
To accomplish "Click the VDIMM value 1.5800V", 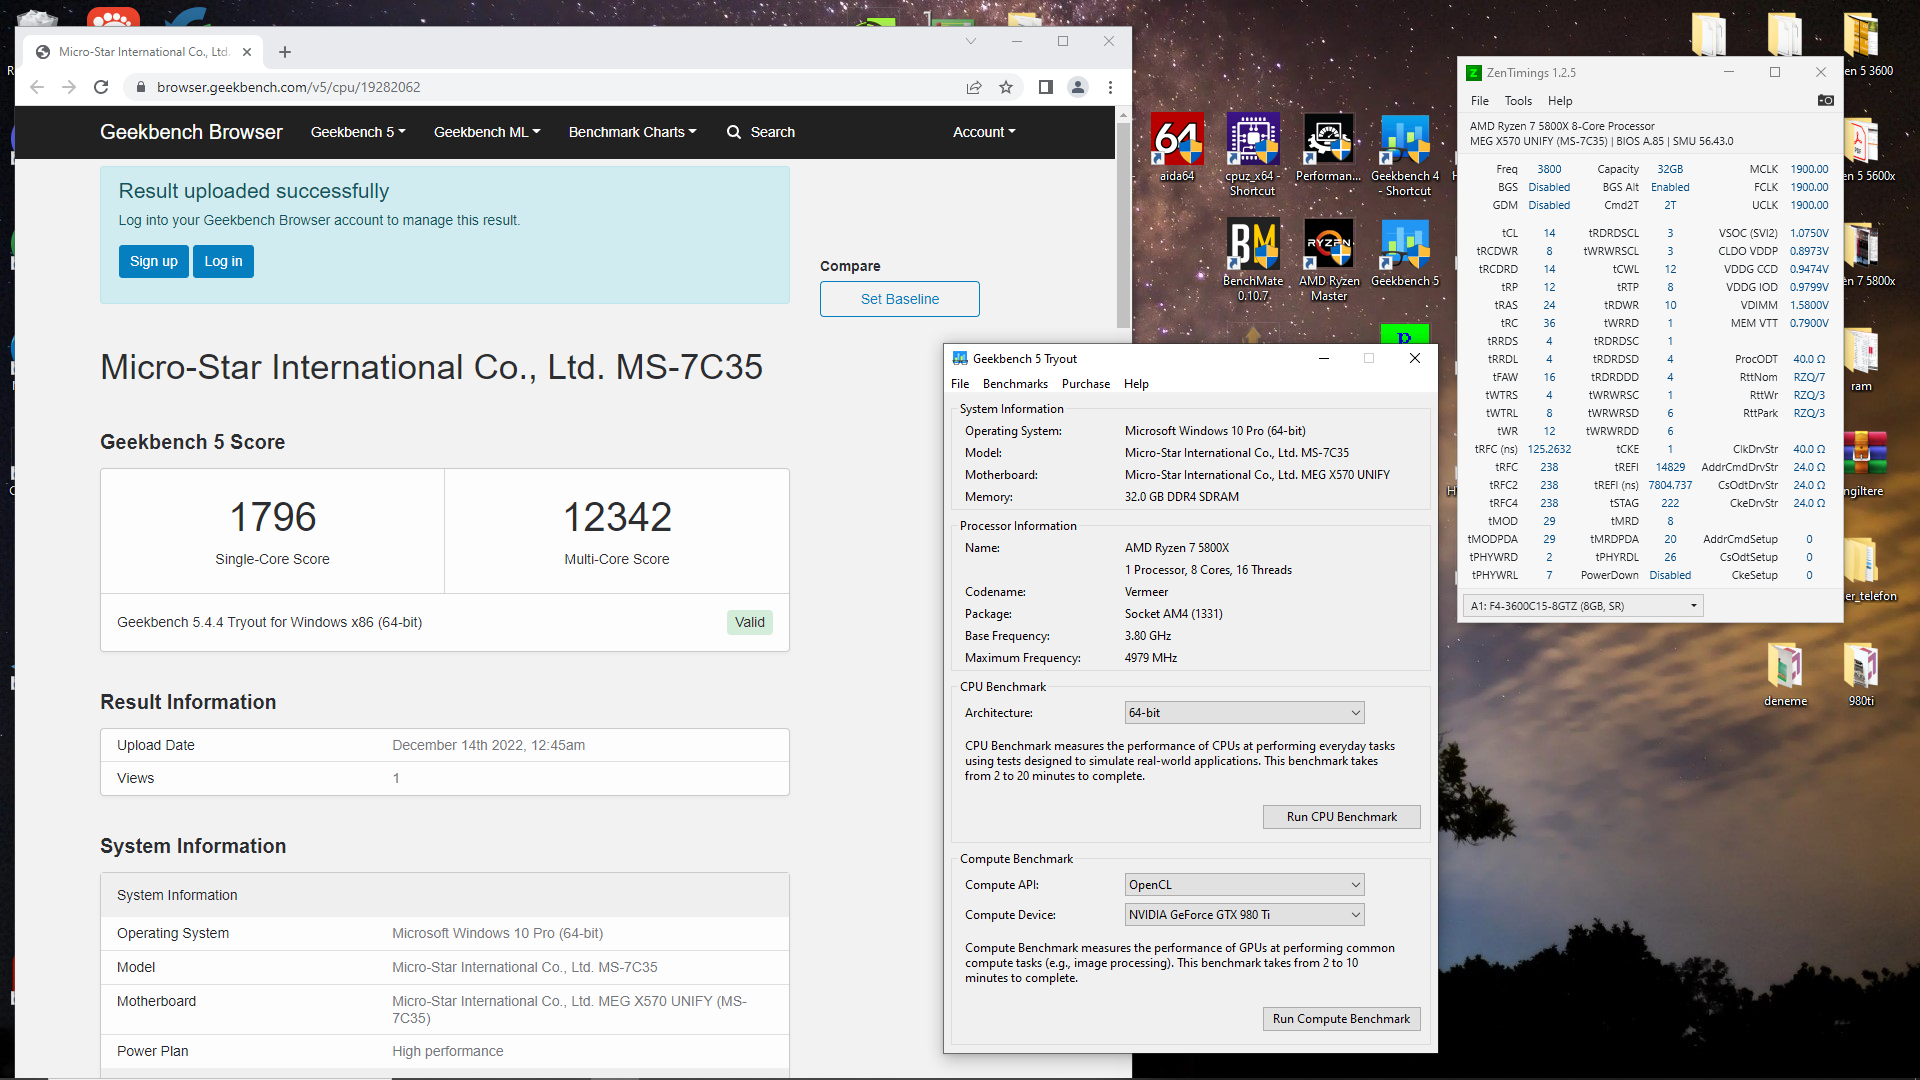I will [x=1809, y=305].
